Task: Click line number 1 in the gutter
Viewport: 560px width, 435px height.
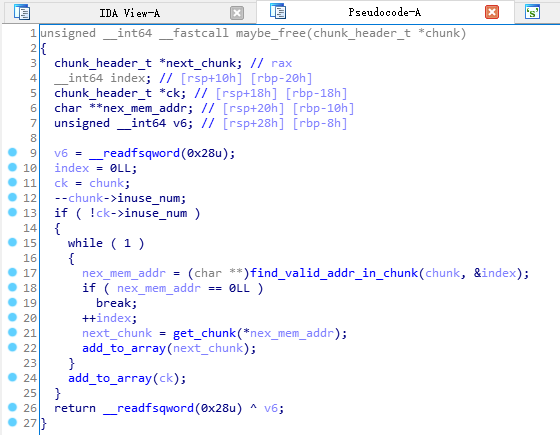Action: (33, 33)
